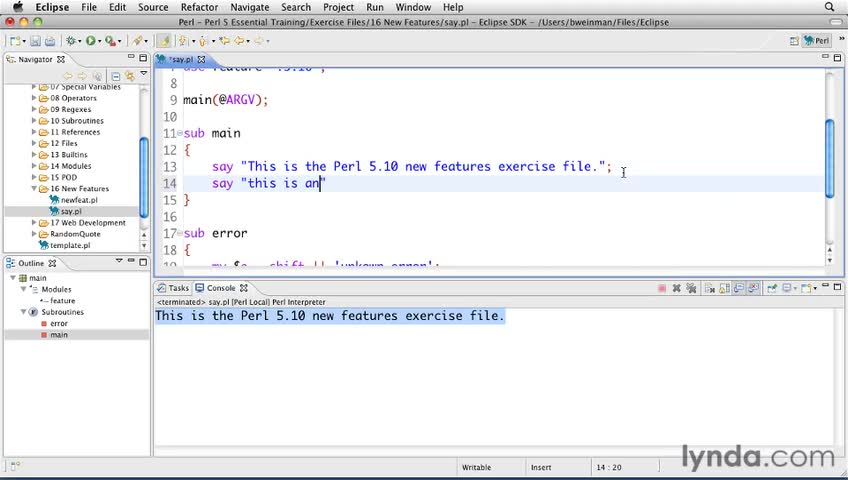848x480 pixels.
Task: Open the Navigator view menu triangle
Action: pos(144,73)
